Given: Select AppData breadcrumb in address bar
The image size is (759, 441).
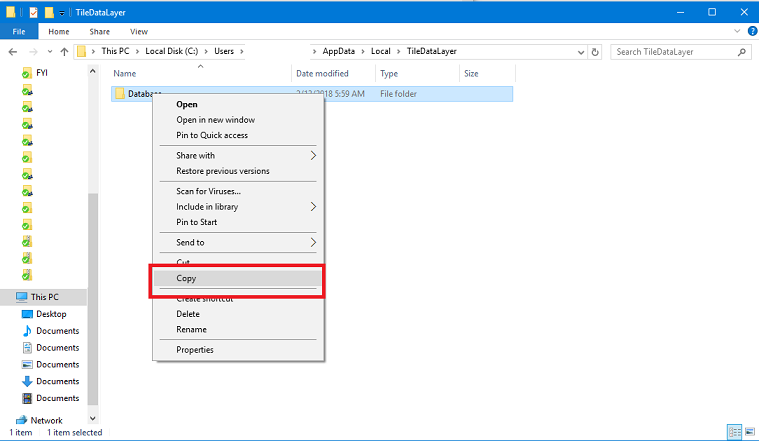Looking at the screenshot, I should click(x=338, y=51).
